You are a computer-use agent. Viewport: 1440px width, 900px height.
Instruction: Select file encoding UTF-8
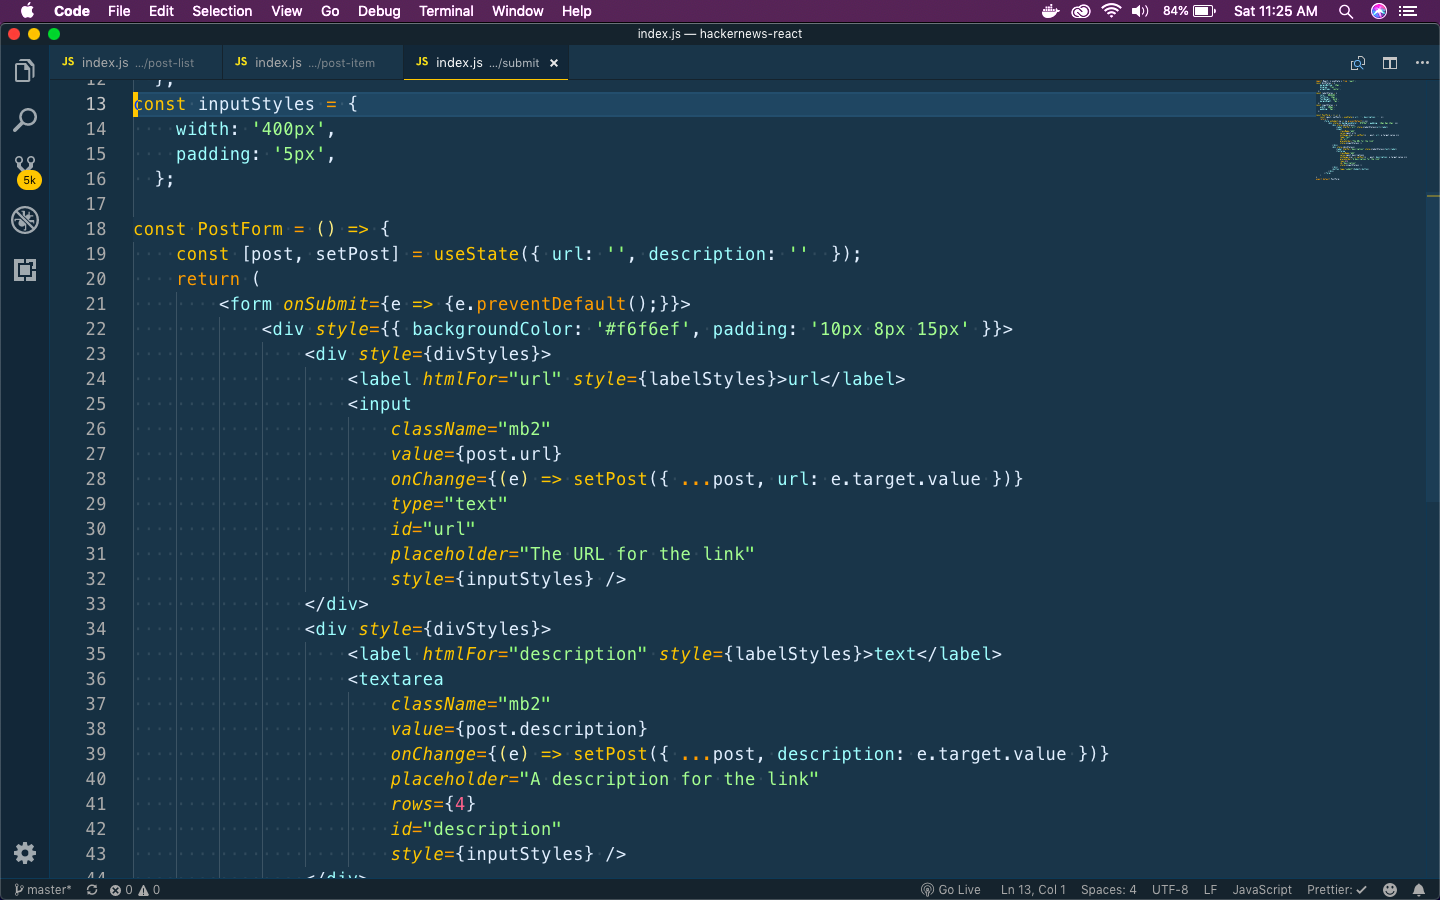click(1170, 890)
